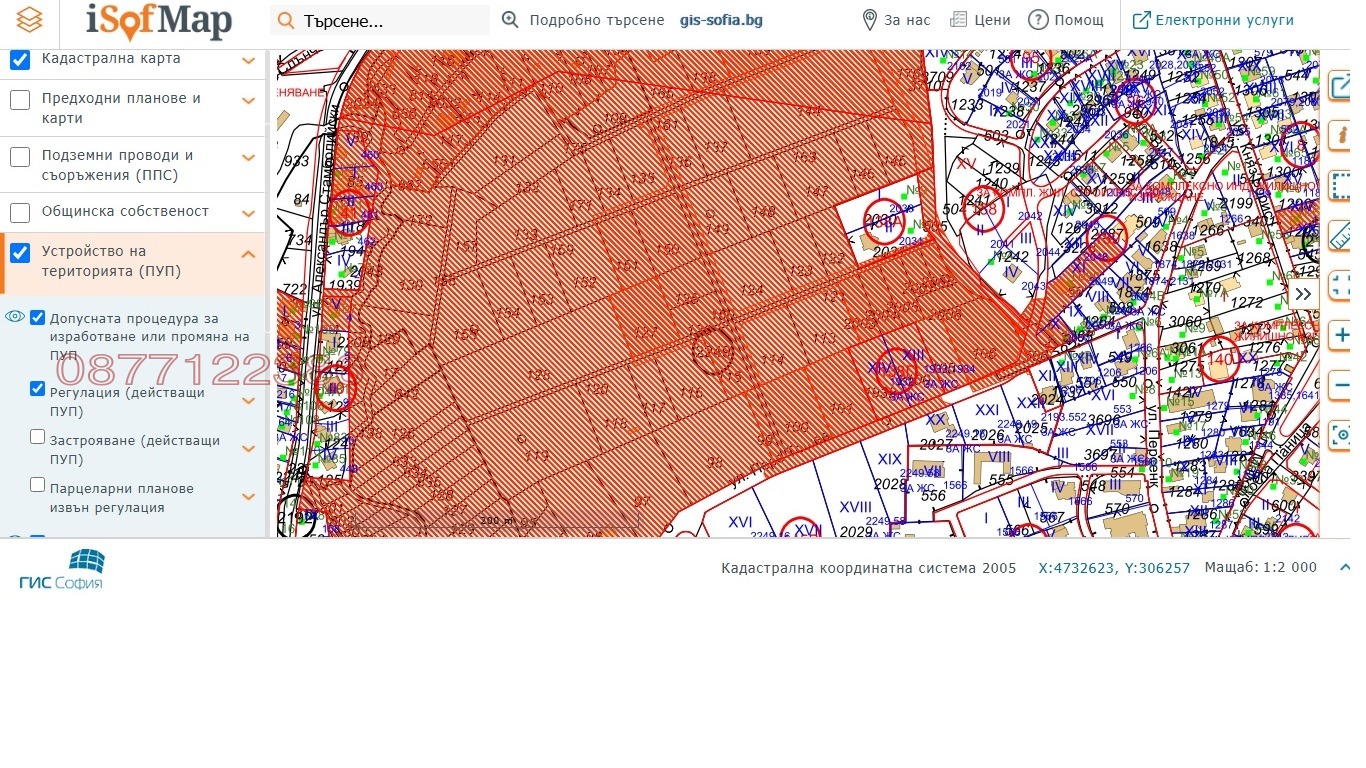The height and width of the screenshot is (768, 1366).
Task: Select the rectangle selection tool
Action: coord(1341,186)
